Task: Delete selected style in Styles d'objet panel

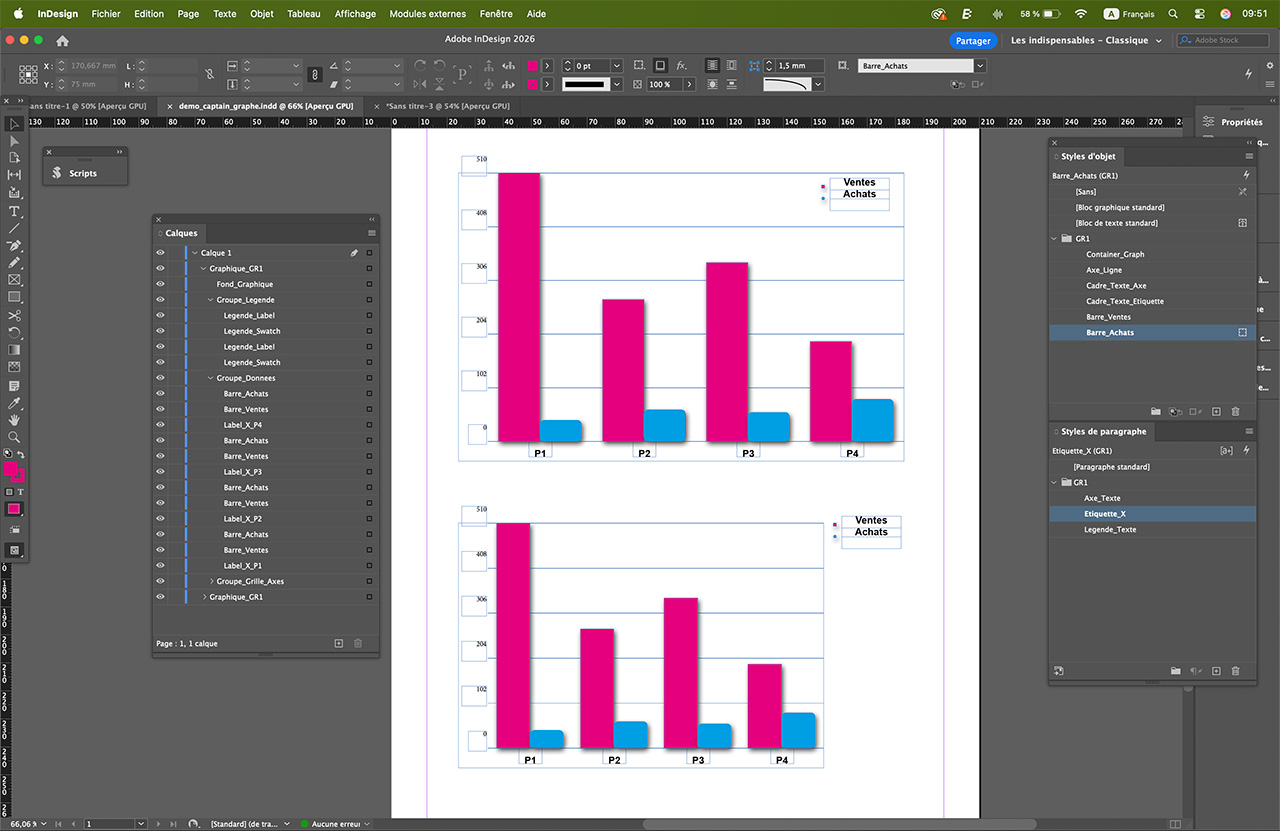Action: coord(1235,411)
